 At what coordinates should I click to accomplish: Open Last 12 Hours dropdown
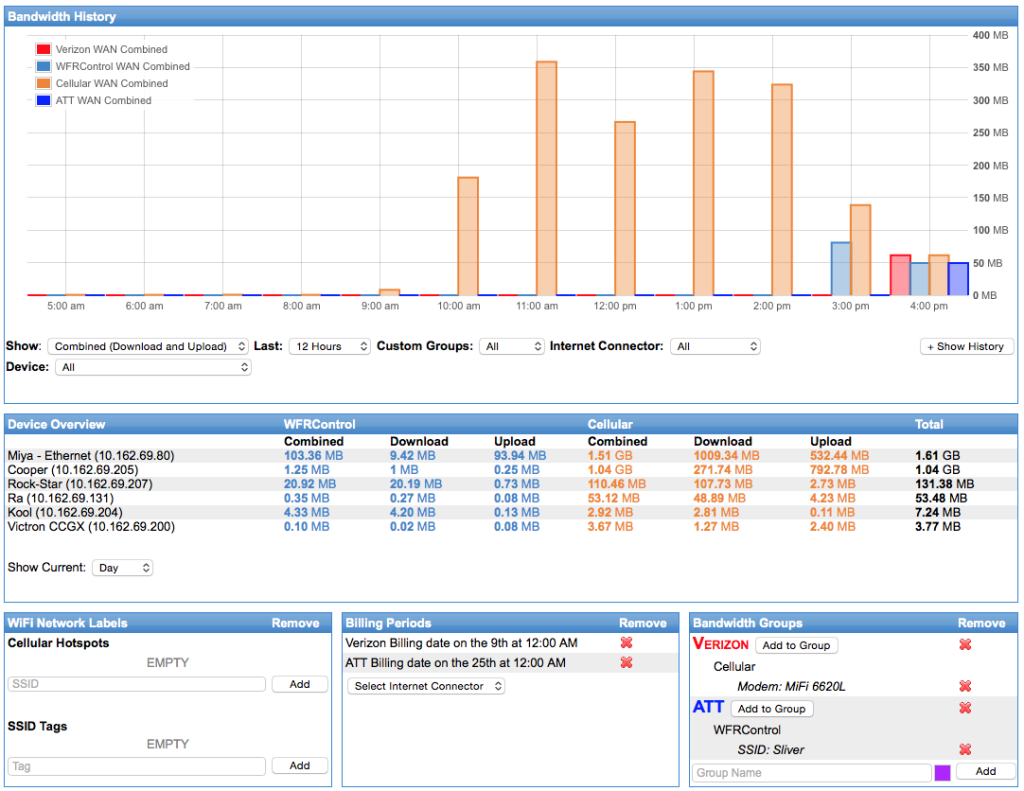pos(329,346)
